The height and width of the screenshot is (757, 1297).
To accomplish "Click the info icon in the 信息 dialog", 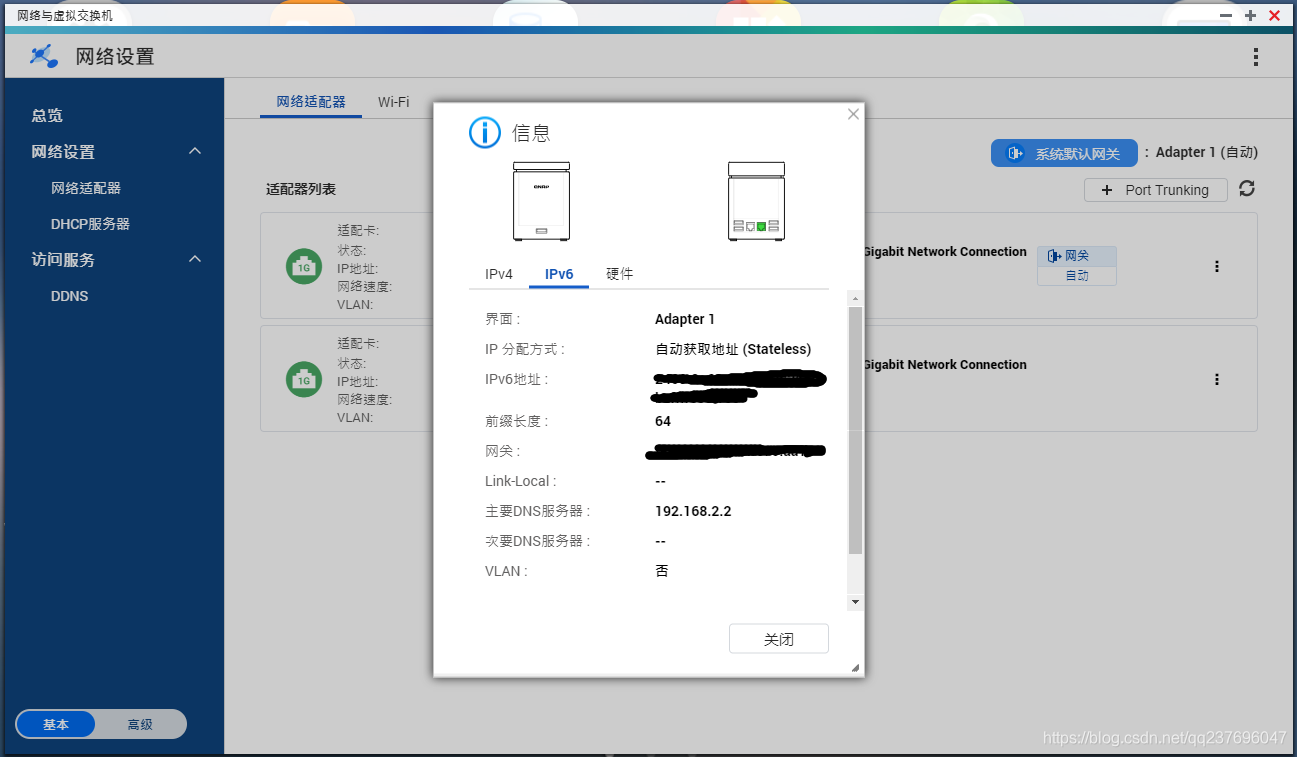I will (484, 132).
